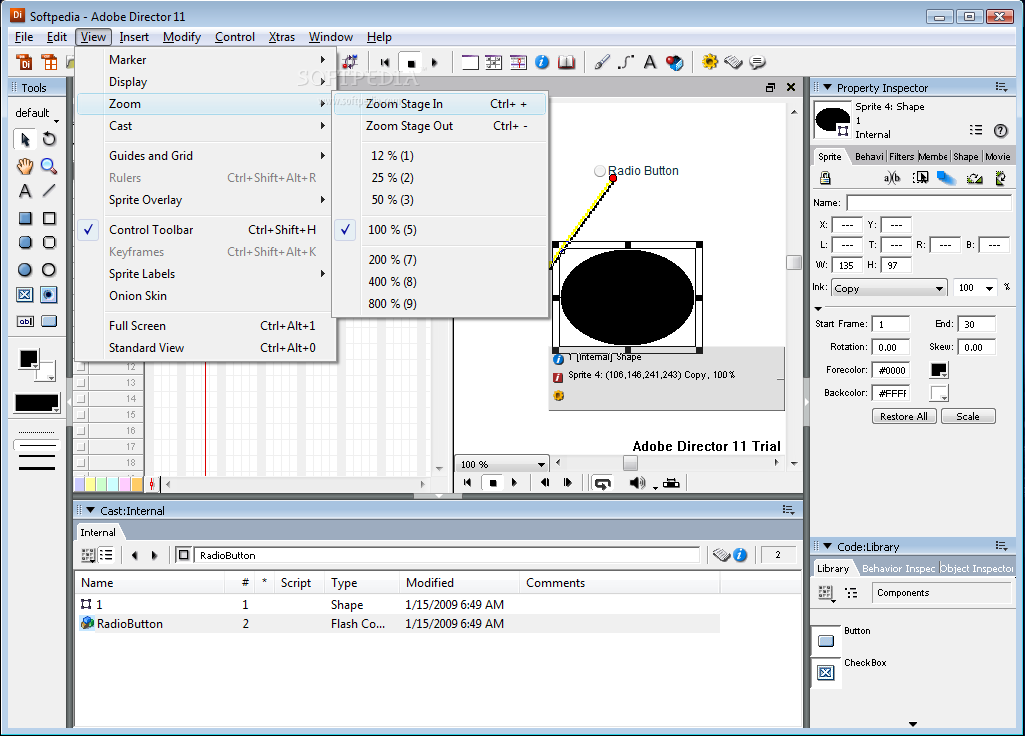The height and width of the screenshot is (736, 1025).
Task: Click the row 16 checkbox in the score
Action: pos(81,431)
